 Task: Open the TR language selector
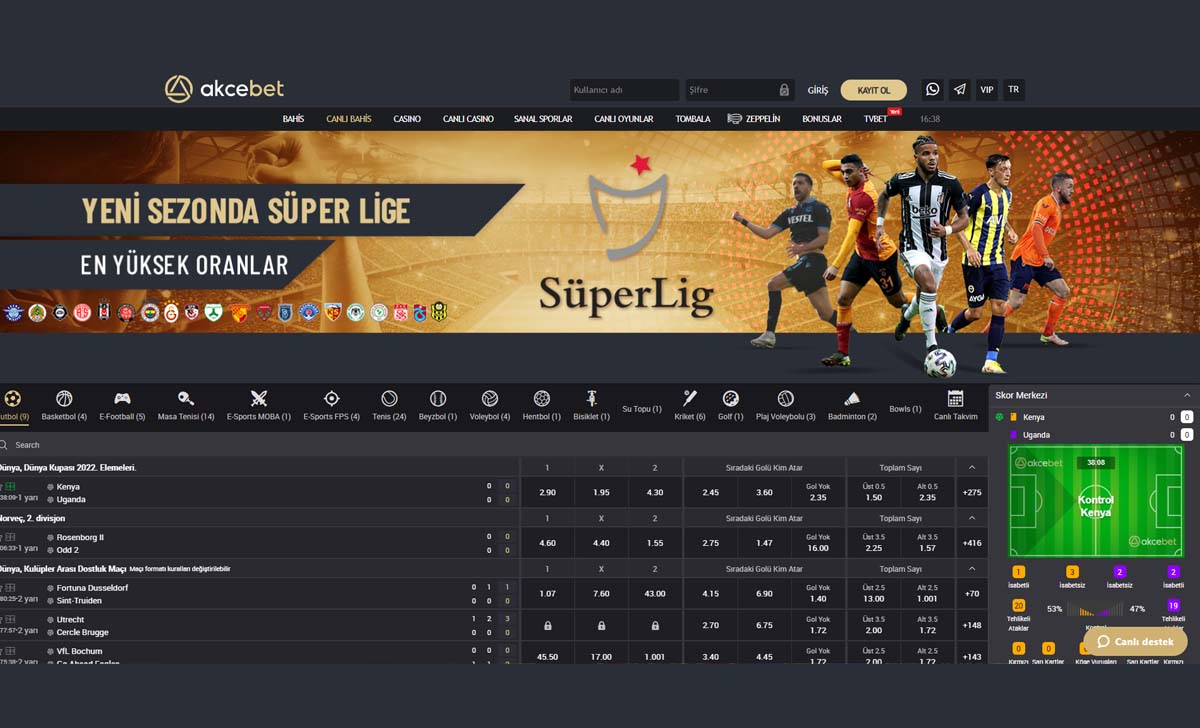coord(1014,89)
